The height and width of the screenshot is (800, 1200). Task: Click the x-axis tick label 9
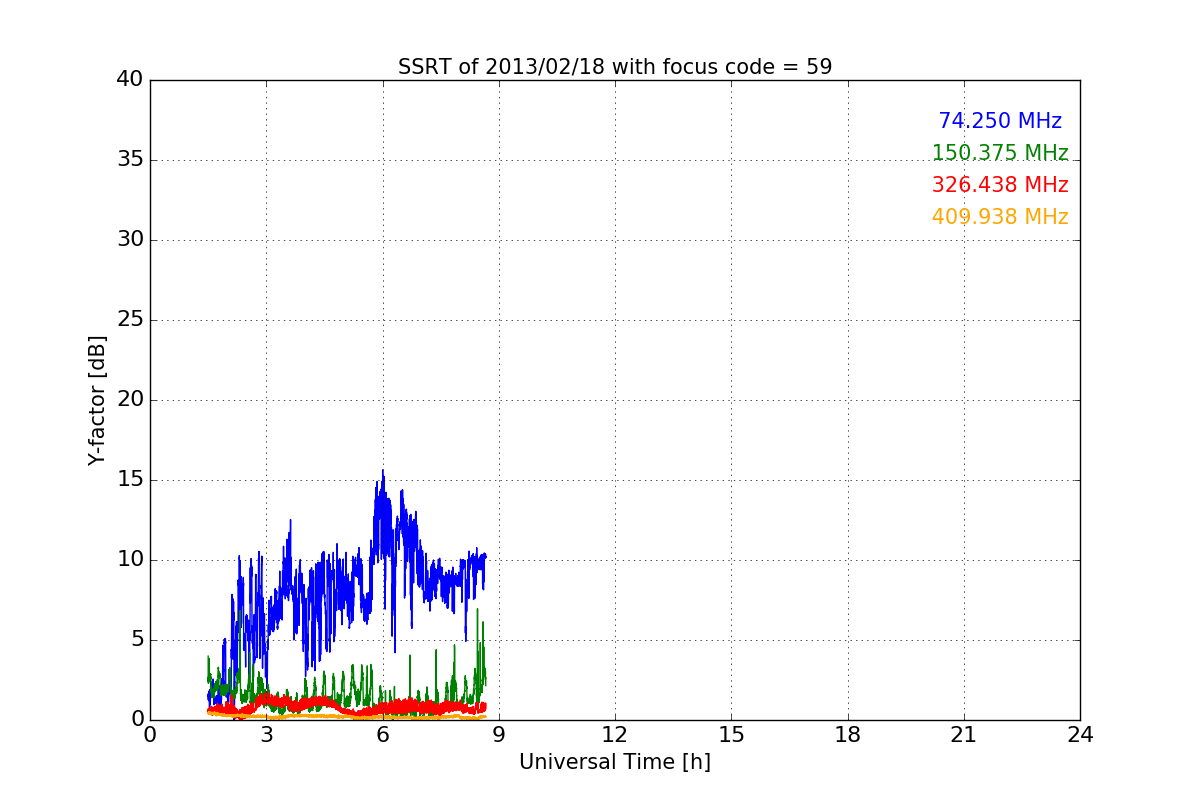(499, 735)
